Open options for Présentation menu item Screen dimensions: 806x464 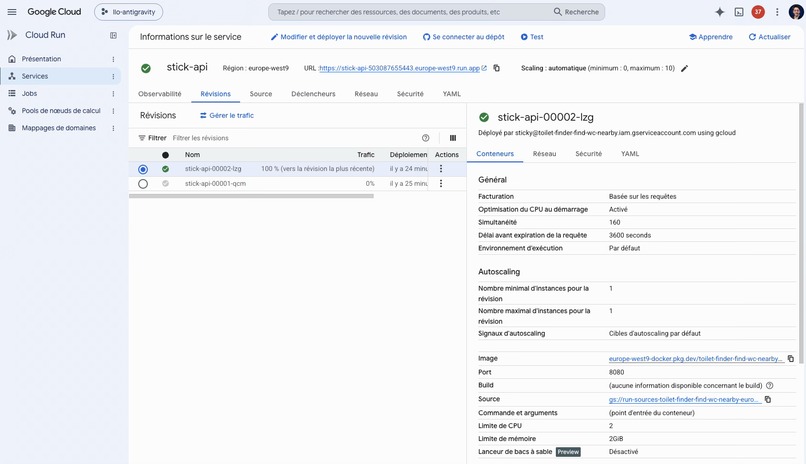(113, 59)
